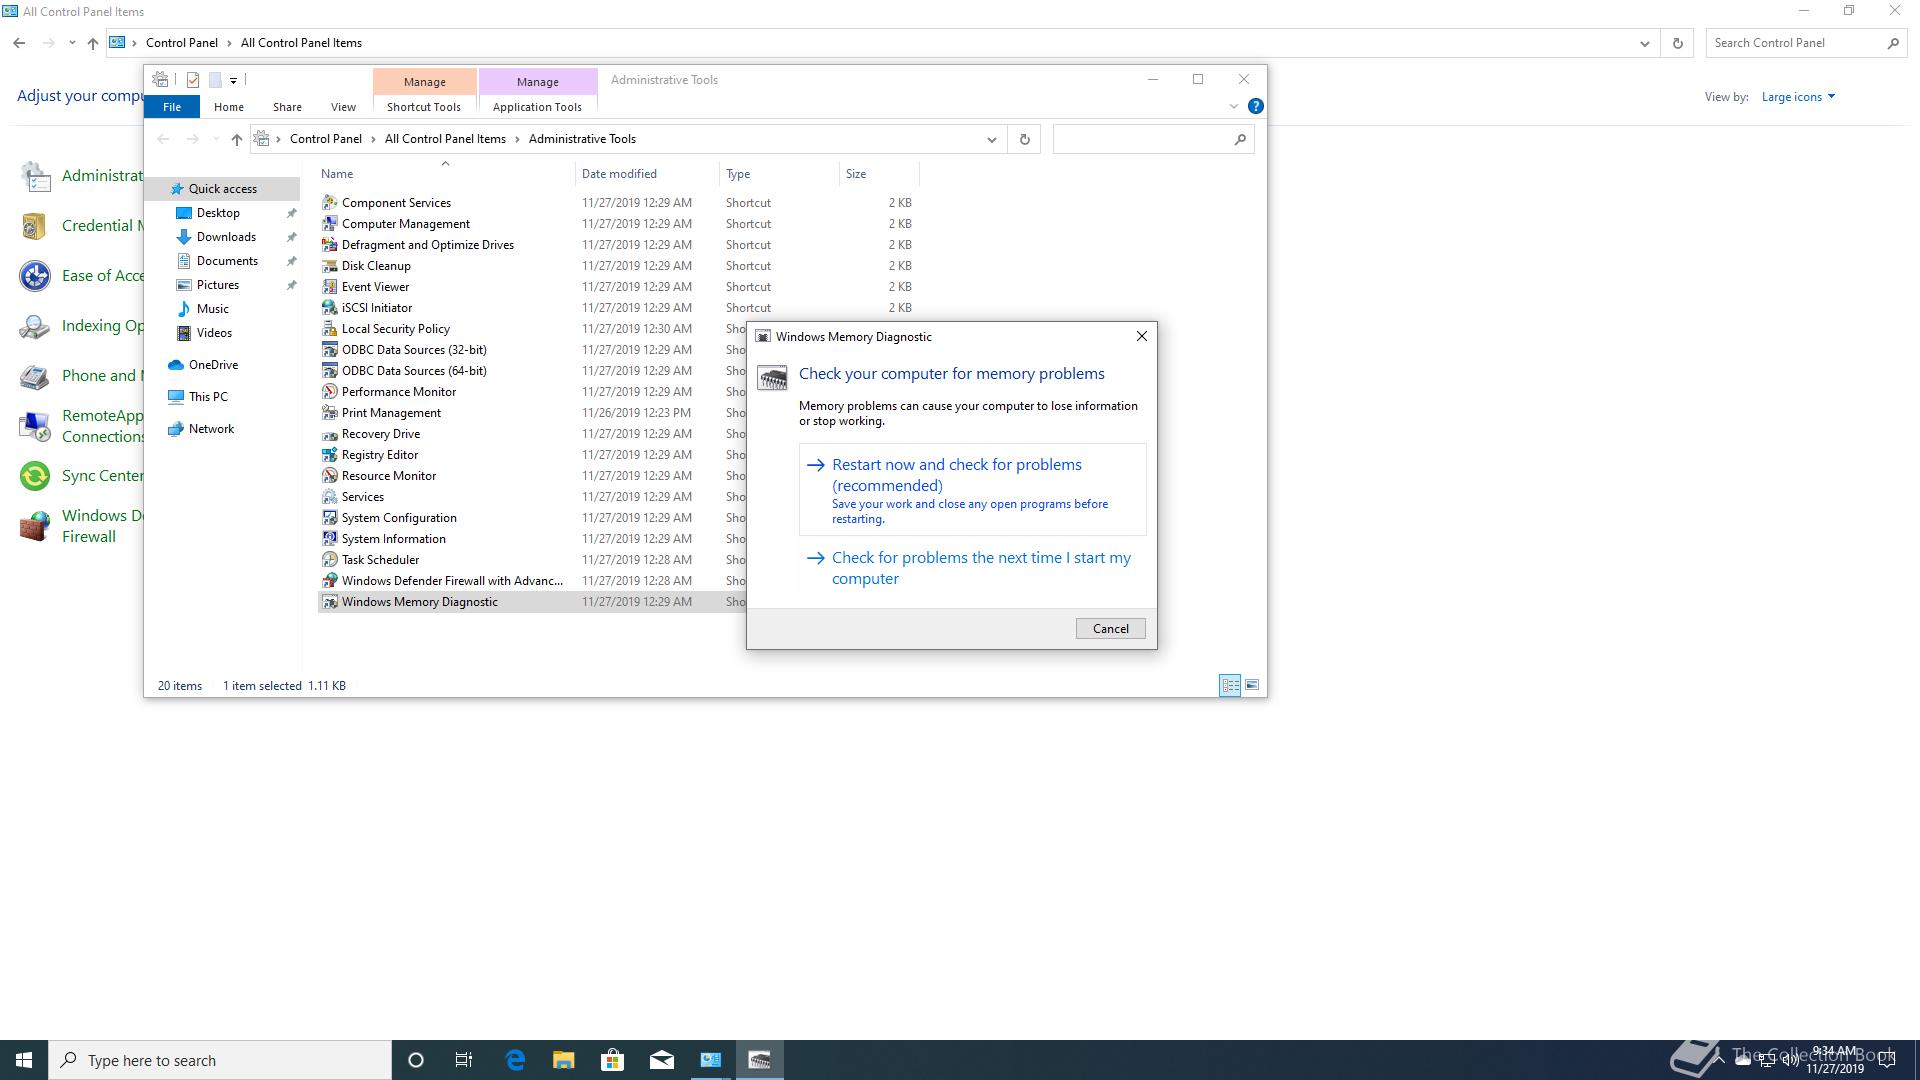Sort files by Date modified column
This screenshot has height=1080, width=1920.
click(647, 174)
